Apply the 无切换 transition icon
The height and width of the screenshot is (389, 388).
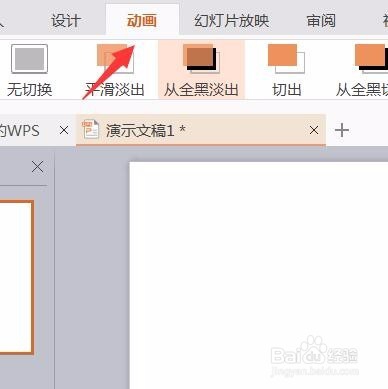tap(29, 59)
